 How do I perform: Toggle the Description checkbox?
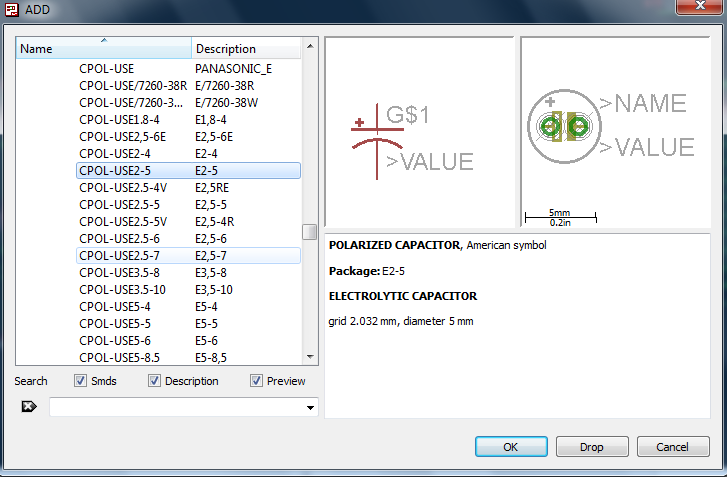coord(154,381)
